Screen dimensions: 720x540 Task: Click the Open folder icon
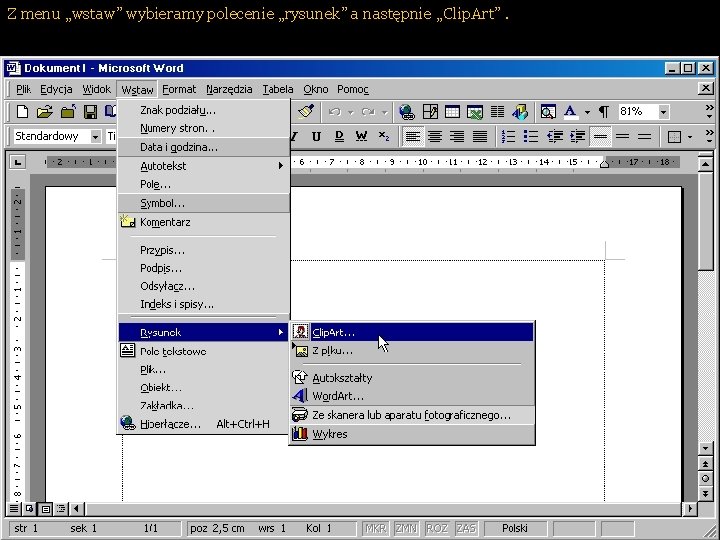tap(45, 112)
